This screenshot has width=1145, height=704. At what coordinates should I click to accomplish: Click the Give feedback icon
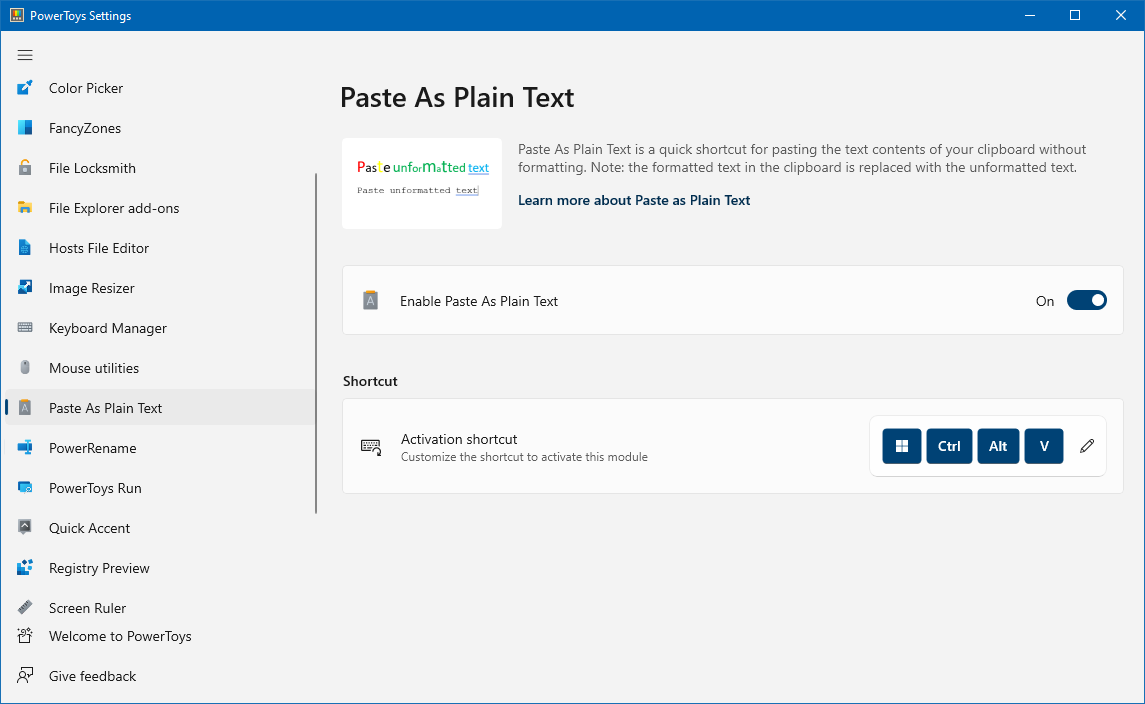(x=25, y=676)
